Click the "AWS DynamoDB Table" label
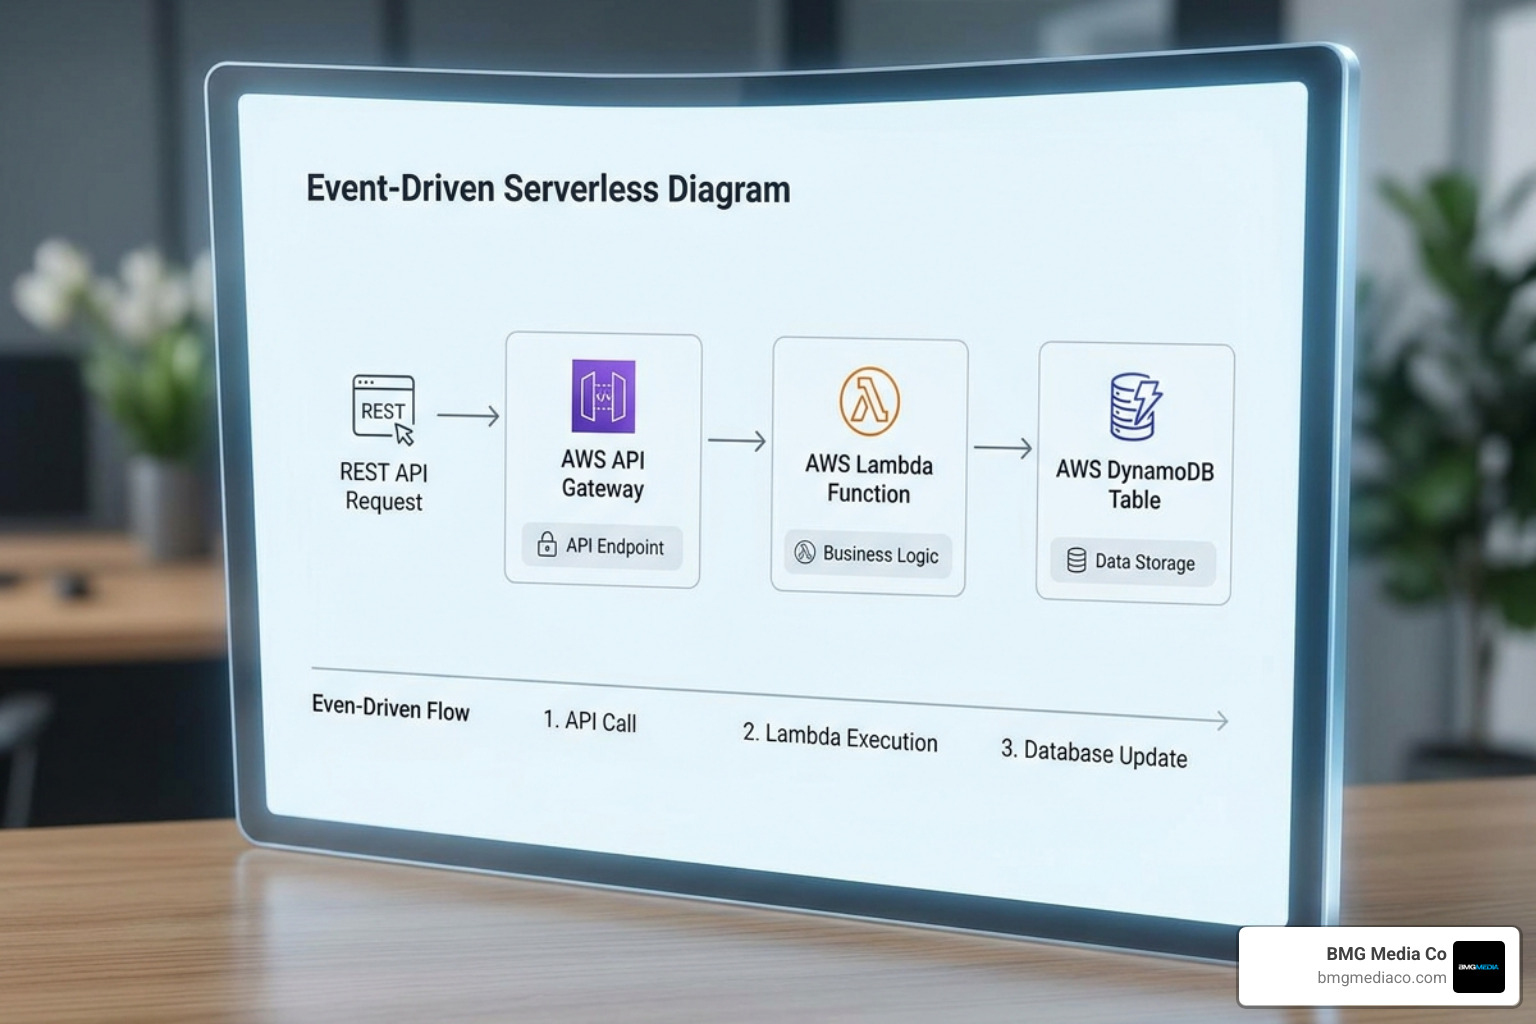The width and height of the screenshot is (1536, 1024). 1135,484
